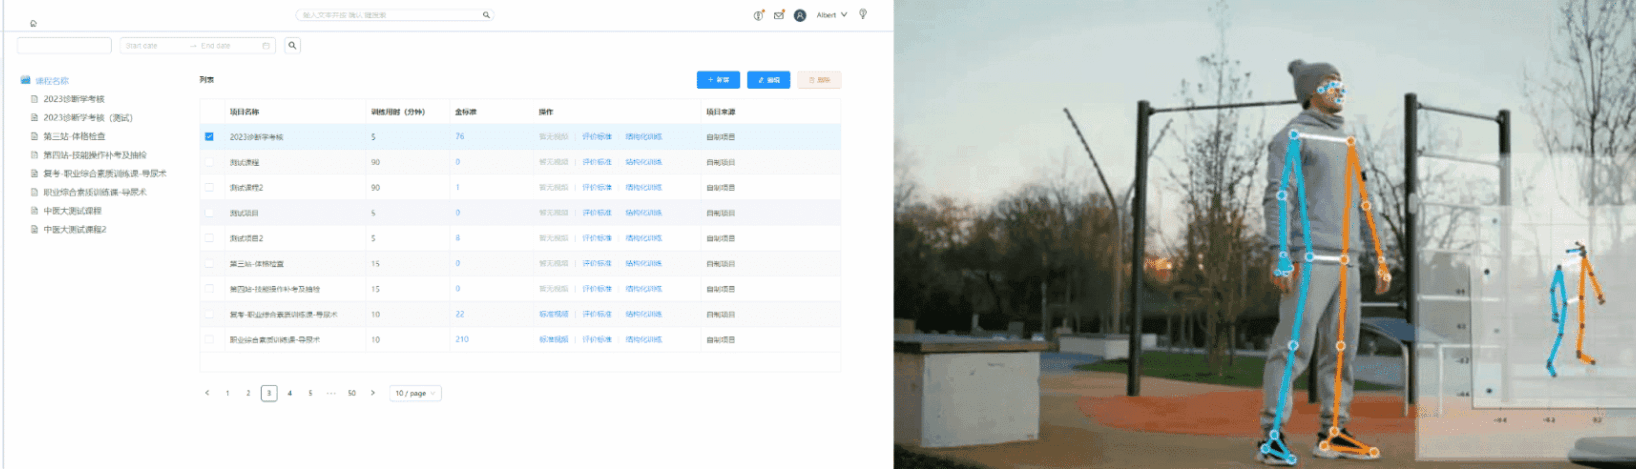Uncheck the 2023诊断学考核 row checkbox
The image size is (1636, 469).
click(x=209, y=136)
